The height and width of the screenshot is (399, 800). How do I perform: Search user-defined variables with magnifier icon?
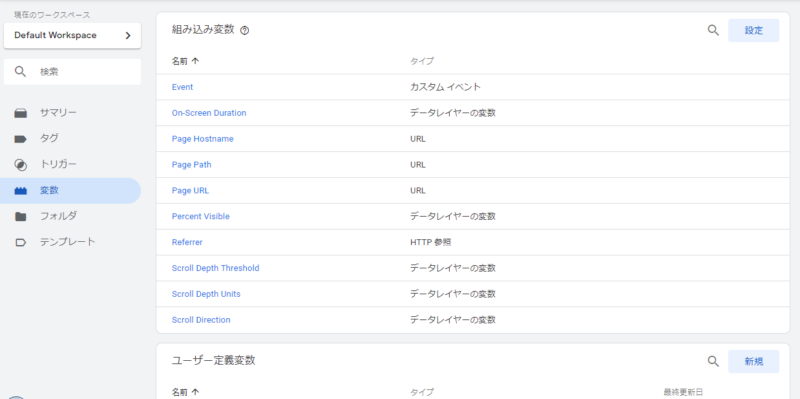click(x=713, y=361)
